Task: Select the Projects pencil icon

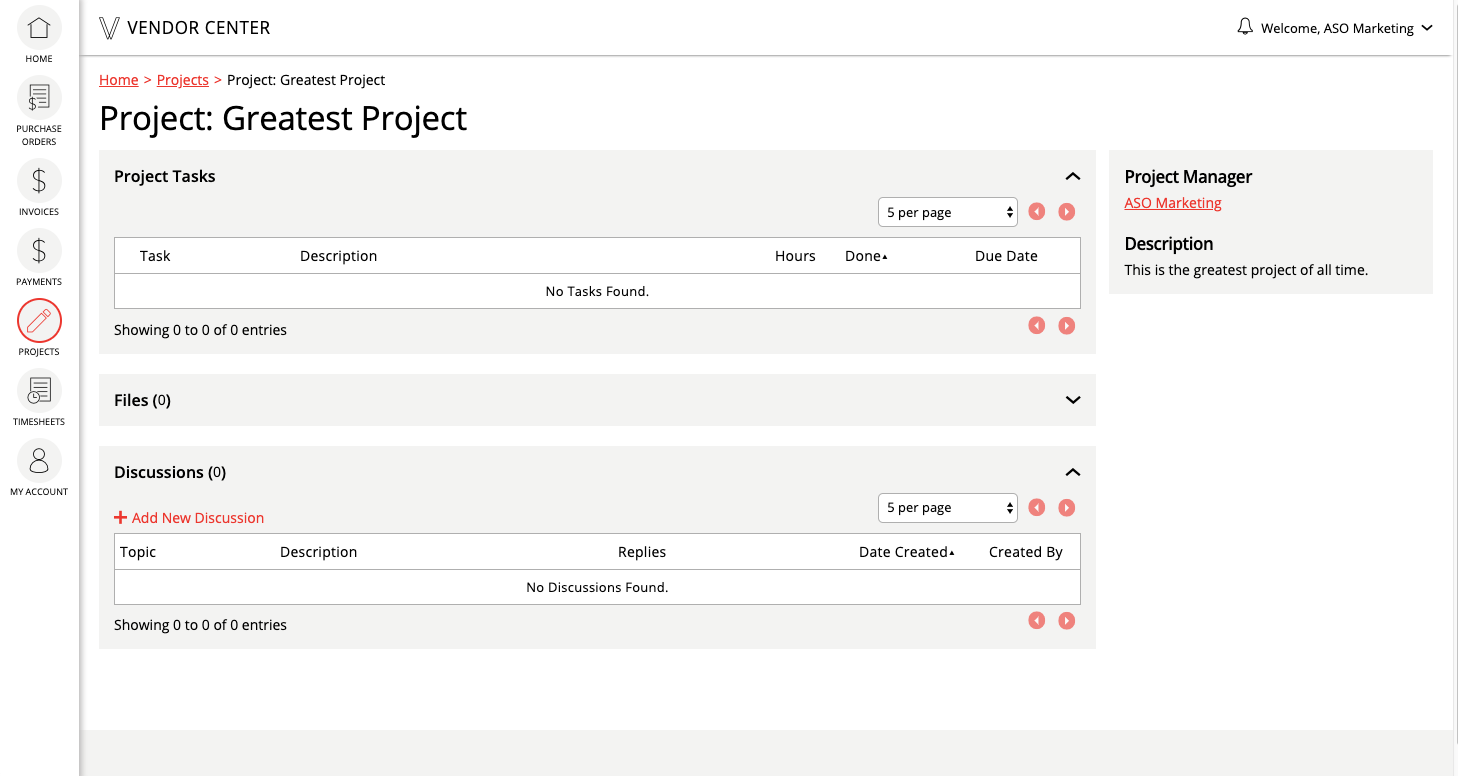Action: pos(39,321)
